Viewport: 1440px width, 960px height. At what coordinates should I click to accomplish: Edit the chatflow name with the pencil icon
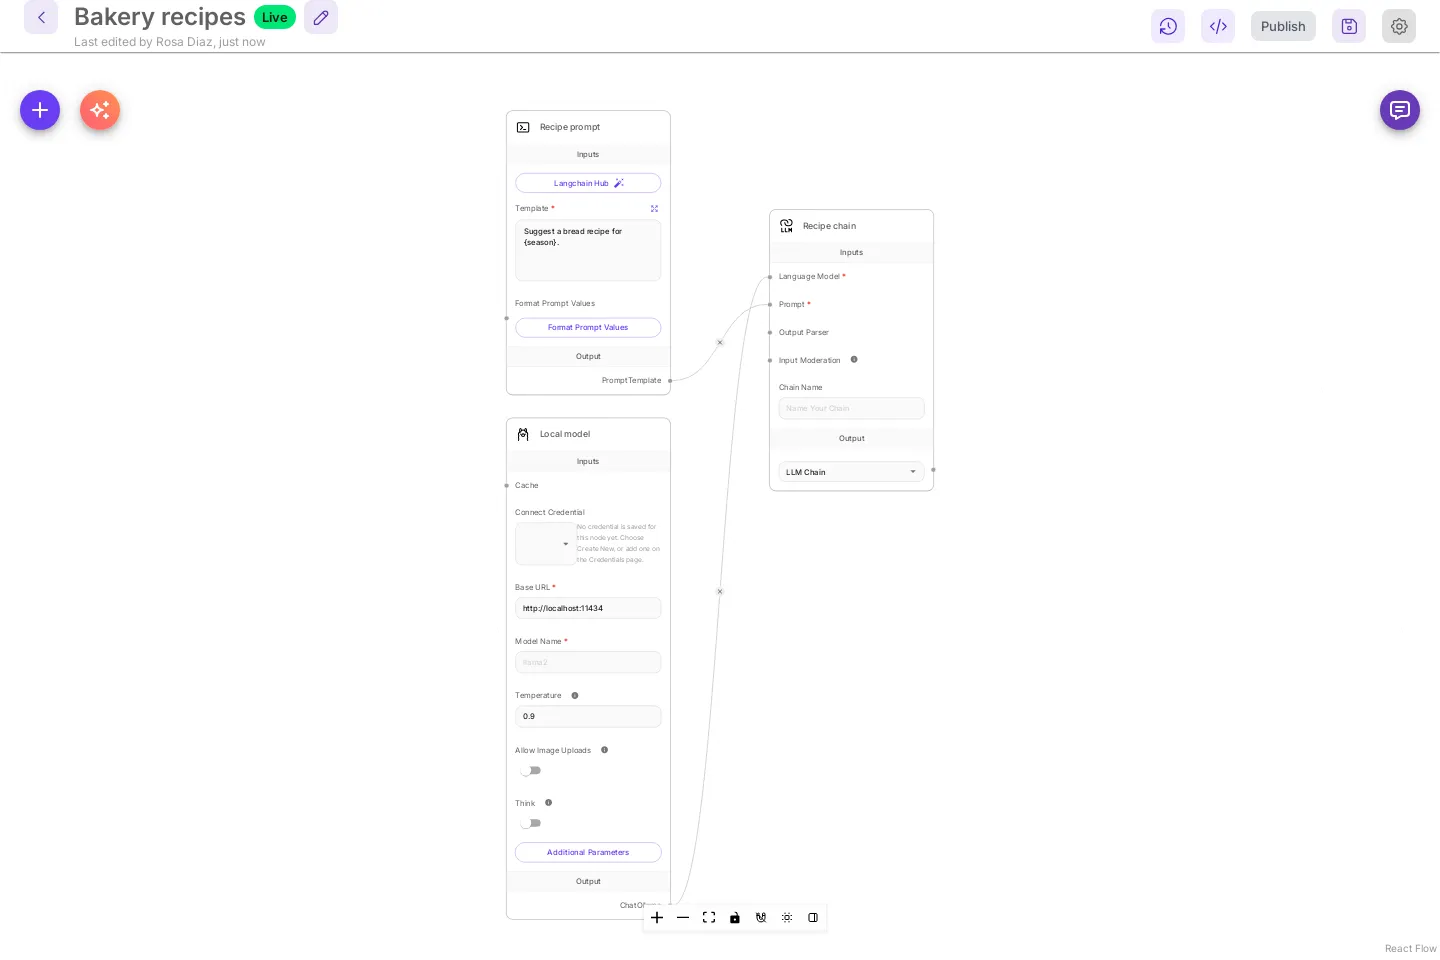point(321,17)
